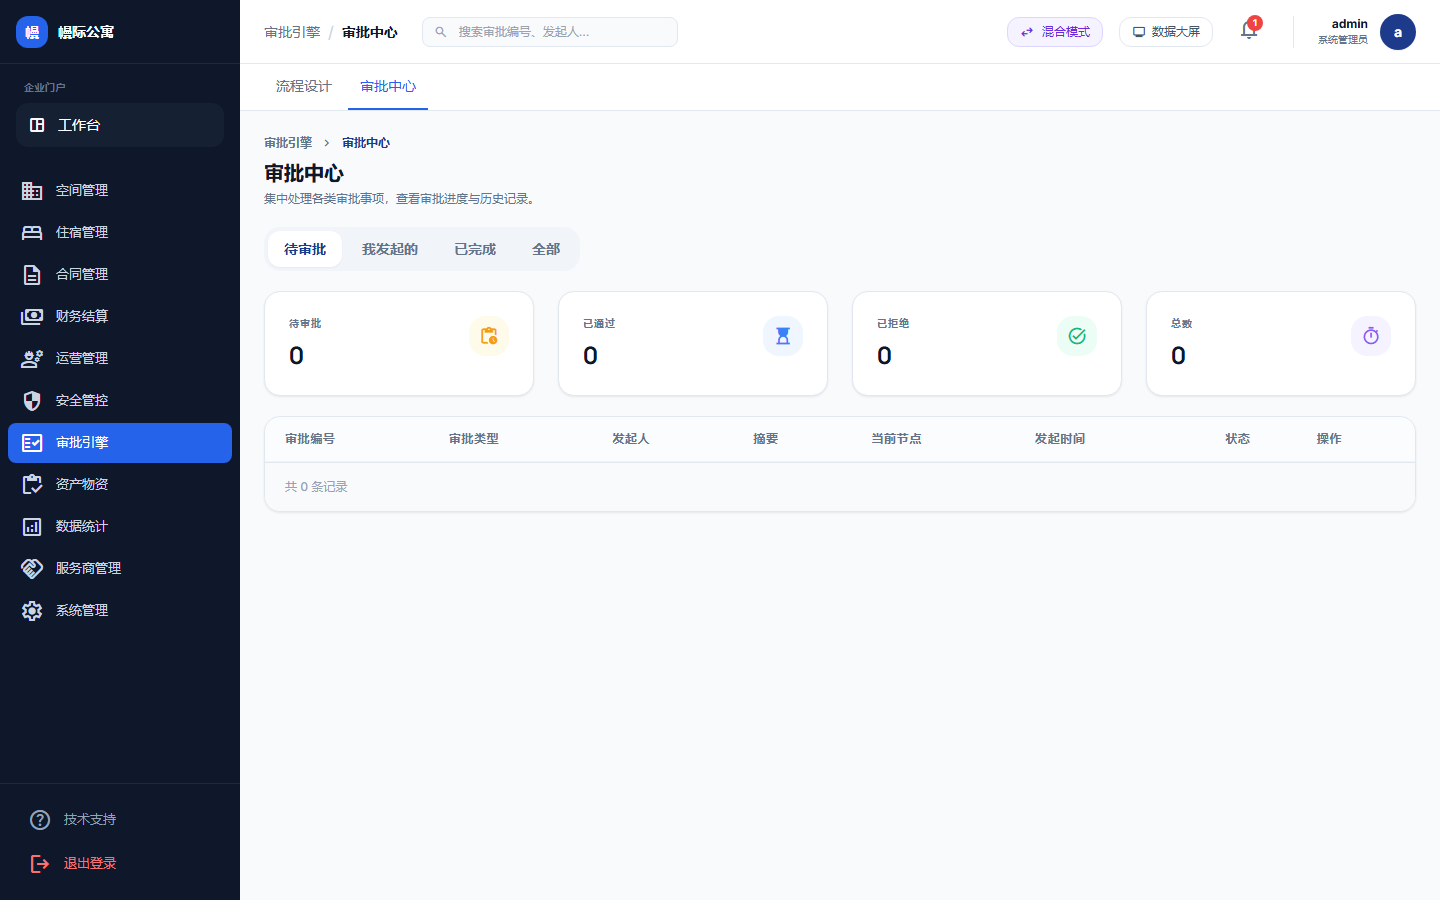The image size is (1440, 900).
Task: Click the 已通过 hourglass stat icon
Action: tap(783, 336)
